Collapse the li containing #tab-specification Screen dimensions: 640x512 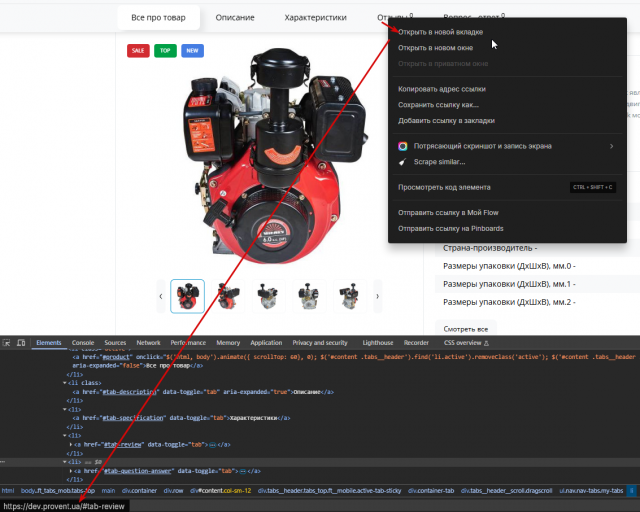64,410
